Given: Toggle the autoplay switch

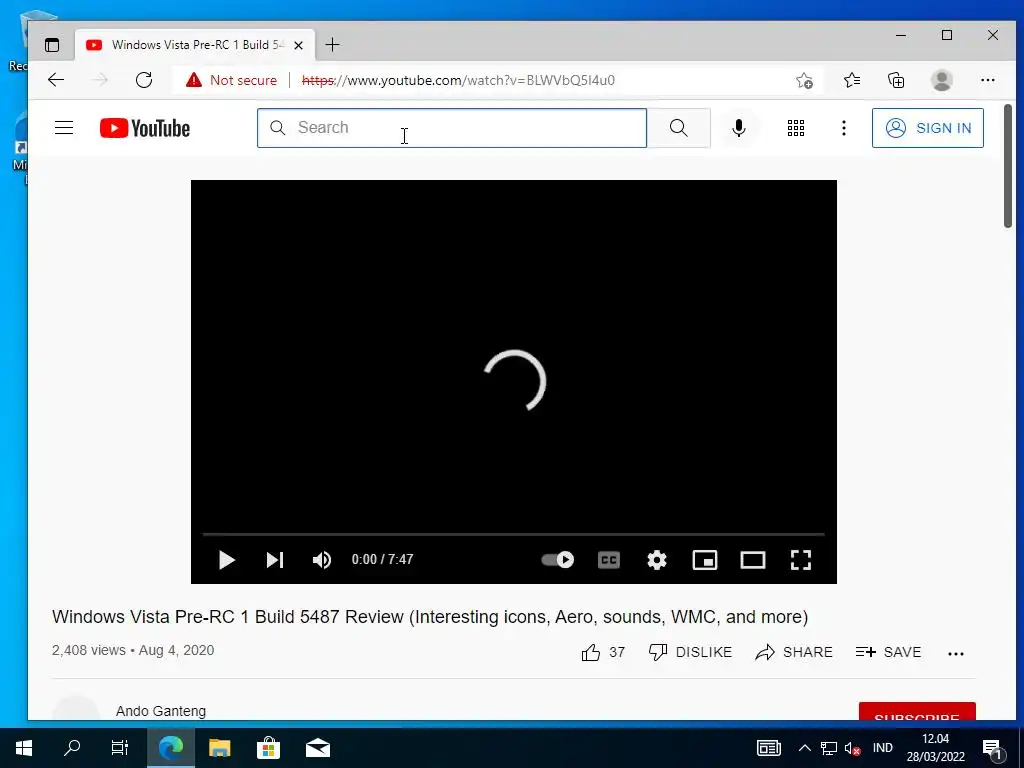Looking at the screenshot, I should point(558,560).
